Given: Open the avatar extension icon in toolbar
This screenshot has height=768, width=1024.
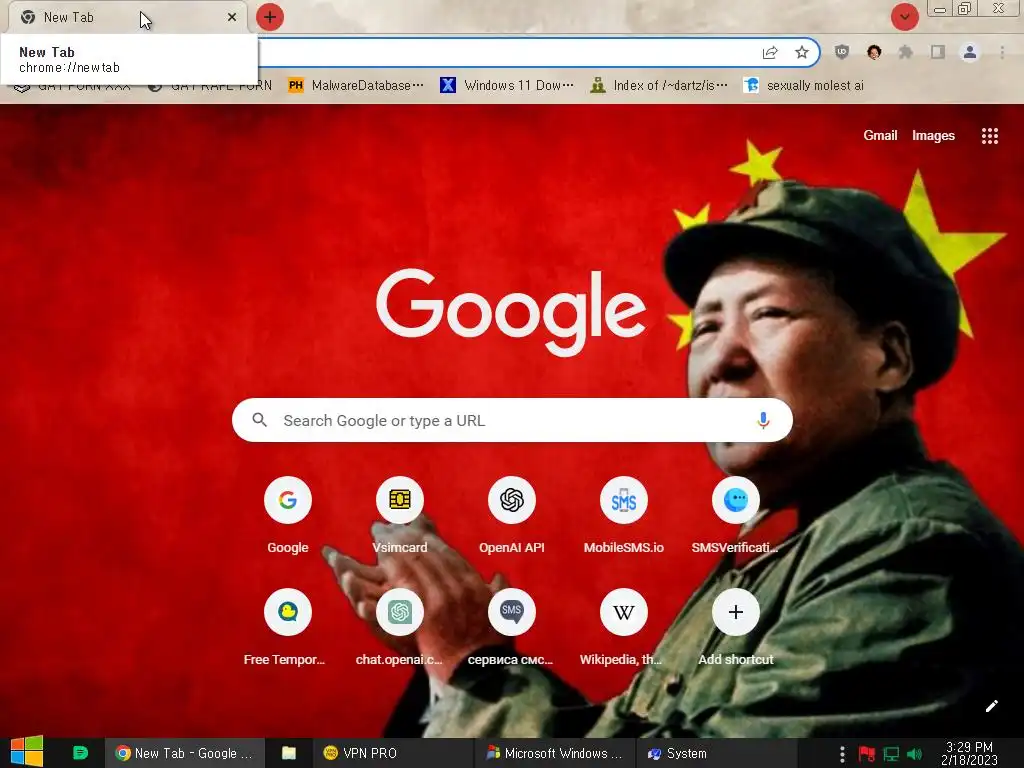Looking at the screenshot, I should coord(874,53).
